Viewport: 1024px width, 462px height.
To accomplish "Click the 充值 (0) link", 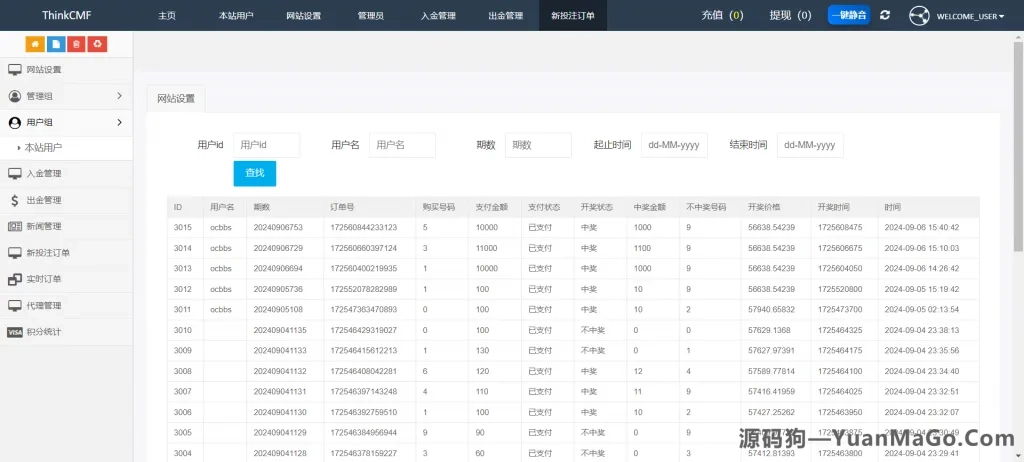I will point(722,15).
